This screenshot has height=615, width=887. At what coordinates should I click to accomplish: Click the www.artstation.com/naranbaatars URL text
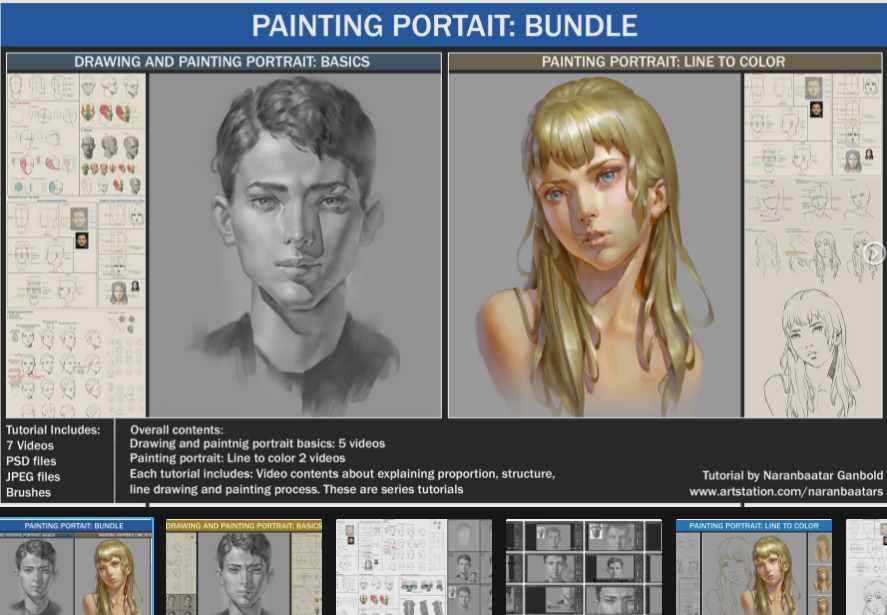point(786,492)
